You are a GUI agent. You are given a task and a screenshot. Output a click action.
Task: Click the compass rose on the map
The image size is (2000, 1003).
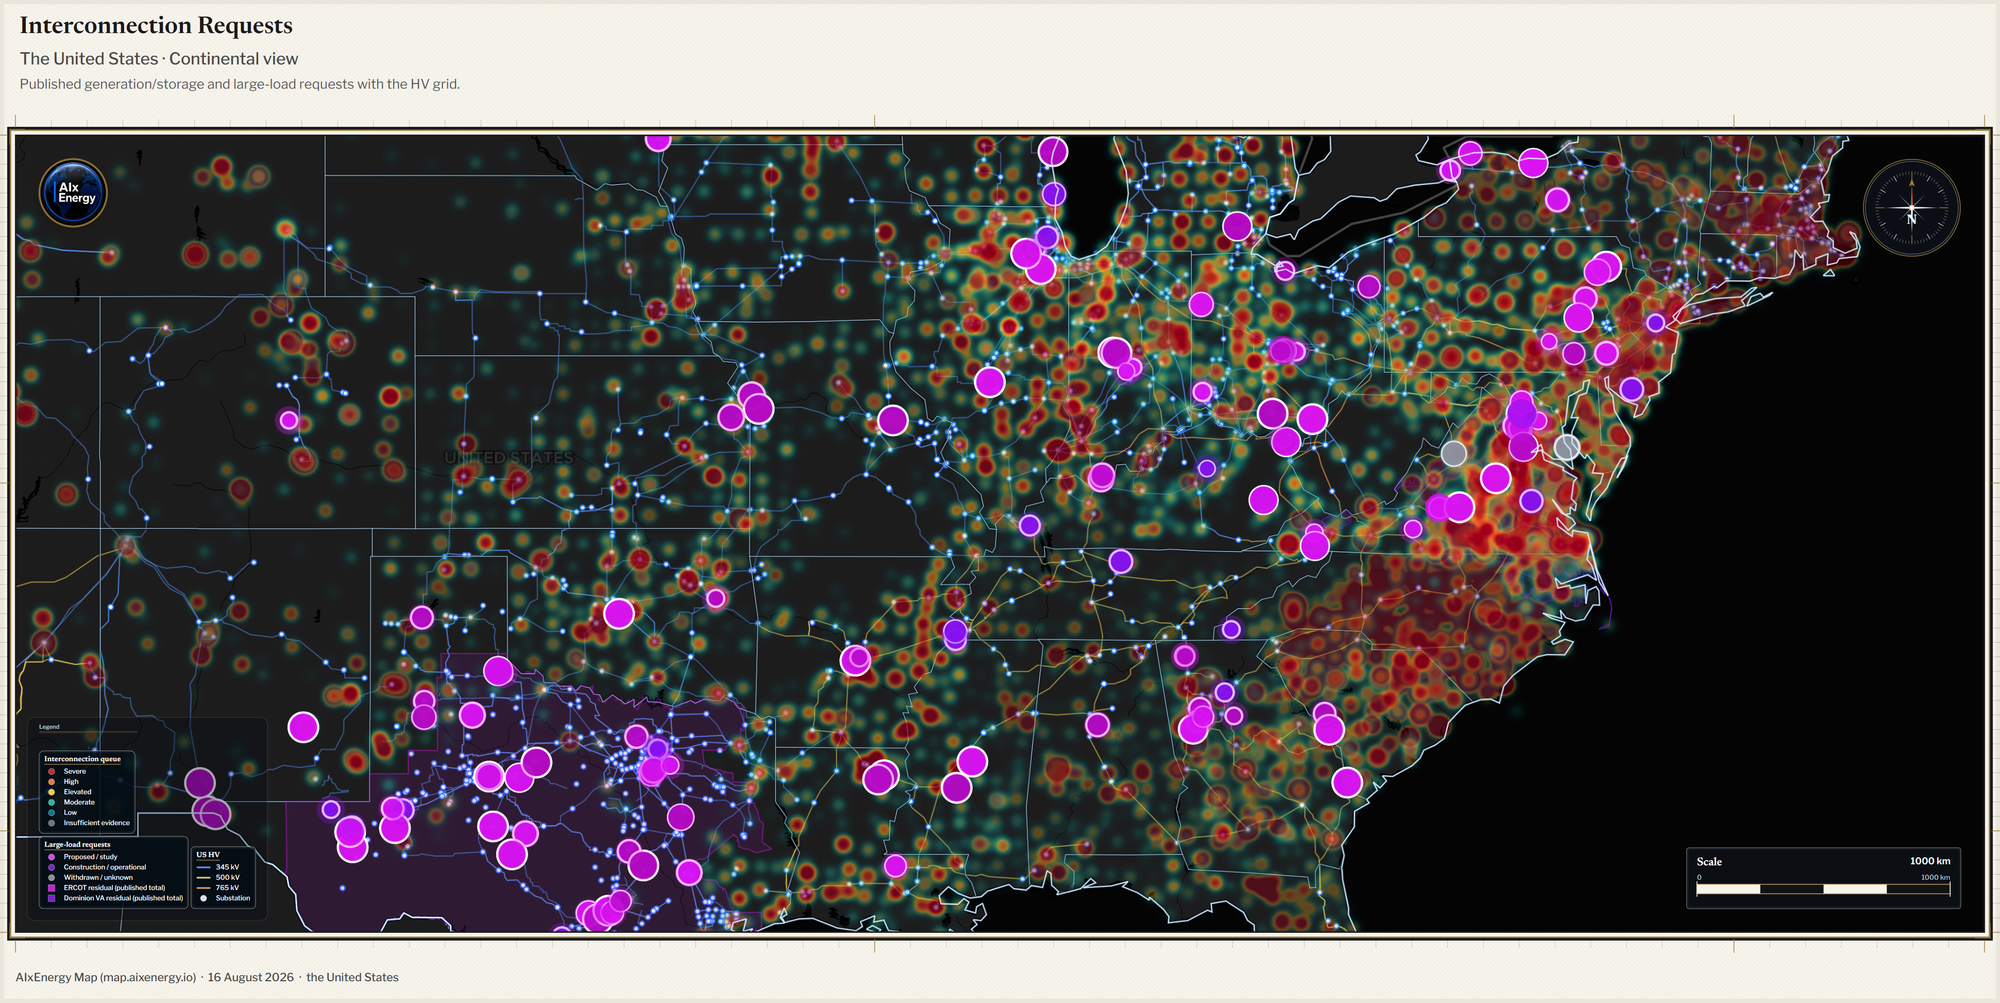point(1911,208)
